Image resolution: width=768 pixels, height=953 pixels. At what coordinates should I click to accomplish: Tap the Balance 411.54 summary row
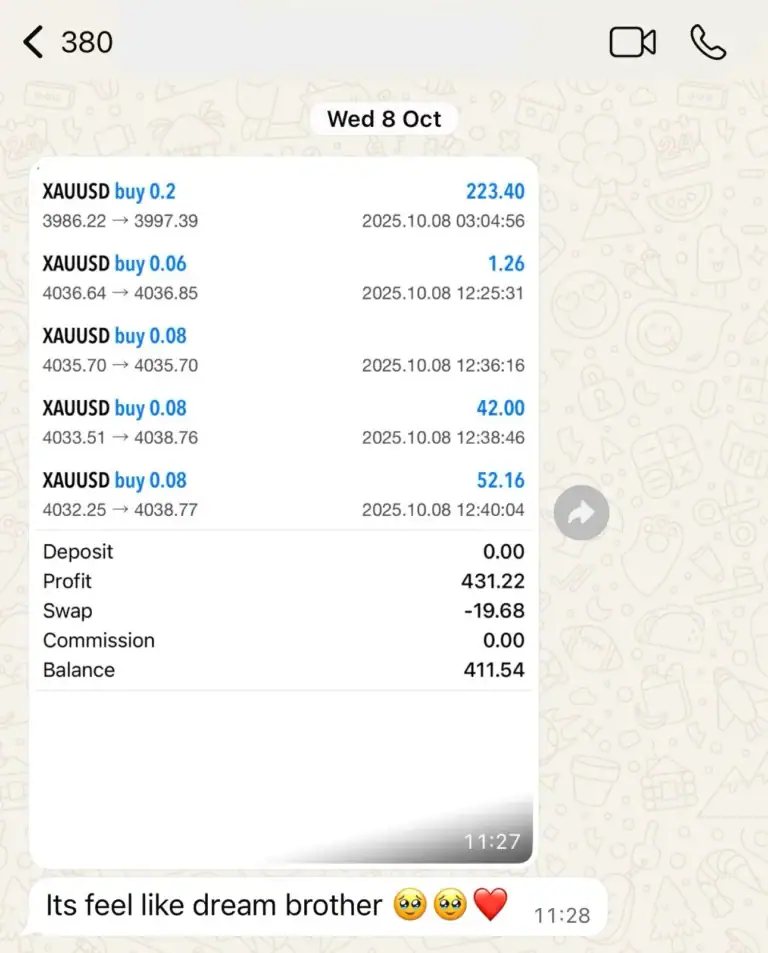pyautogui.click(x=283, y=670)
